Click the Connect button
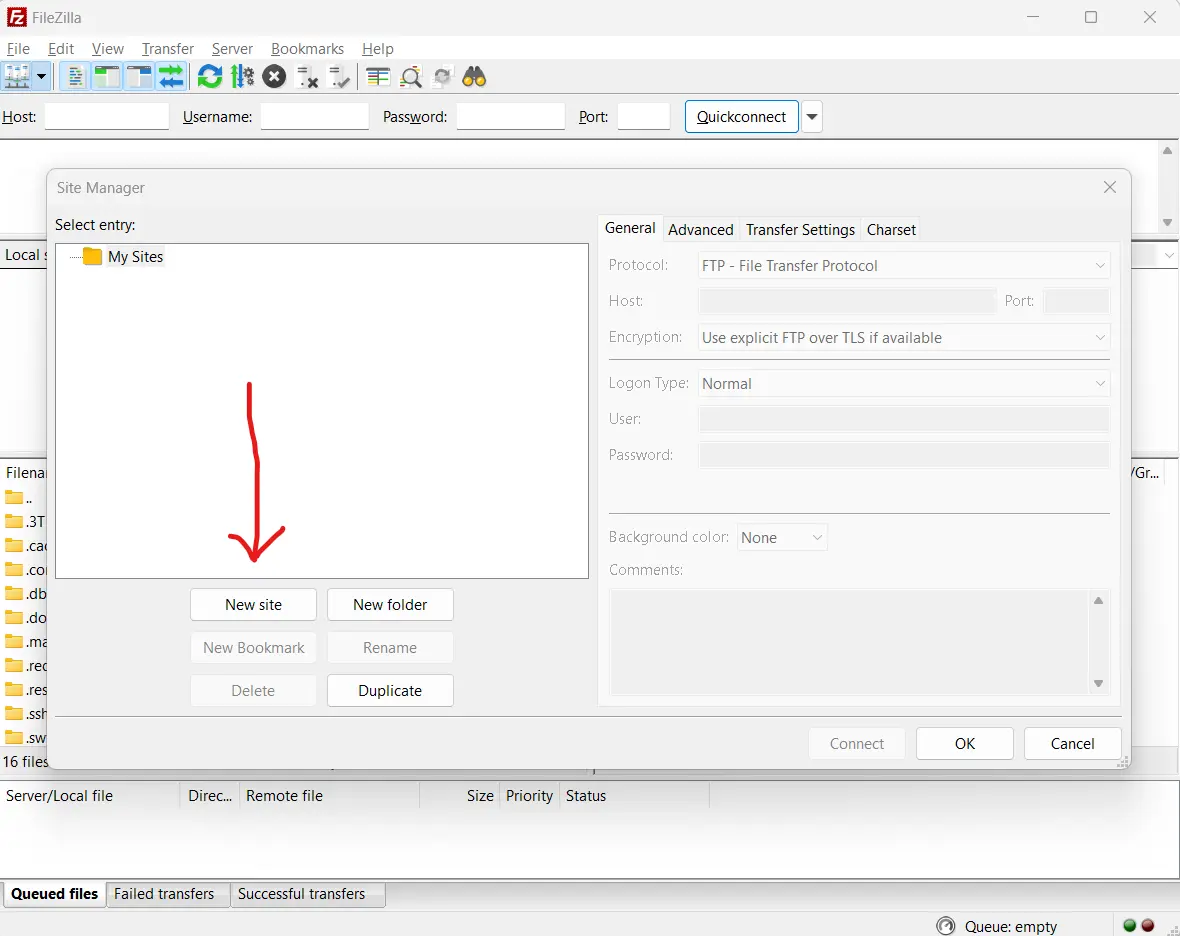This screenshot has width=1180, height=936. coord(857,743)
